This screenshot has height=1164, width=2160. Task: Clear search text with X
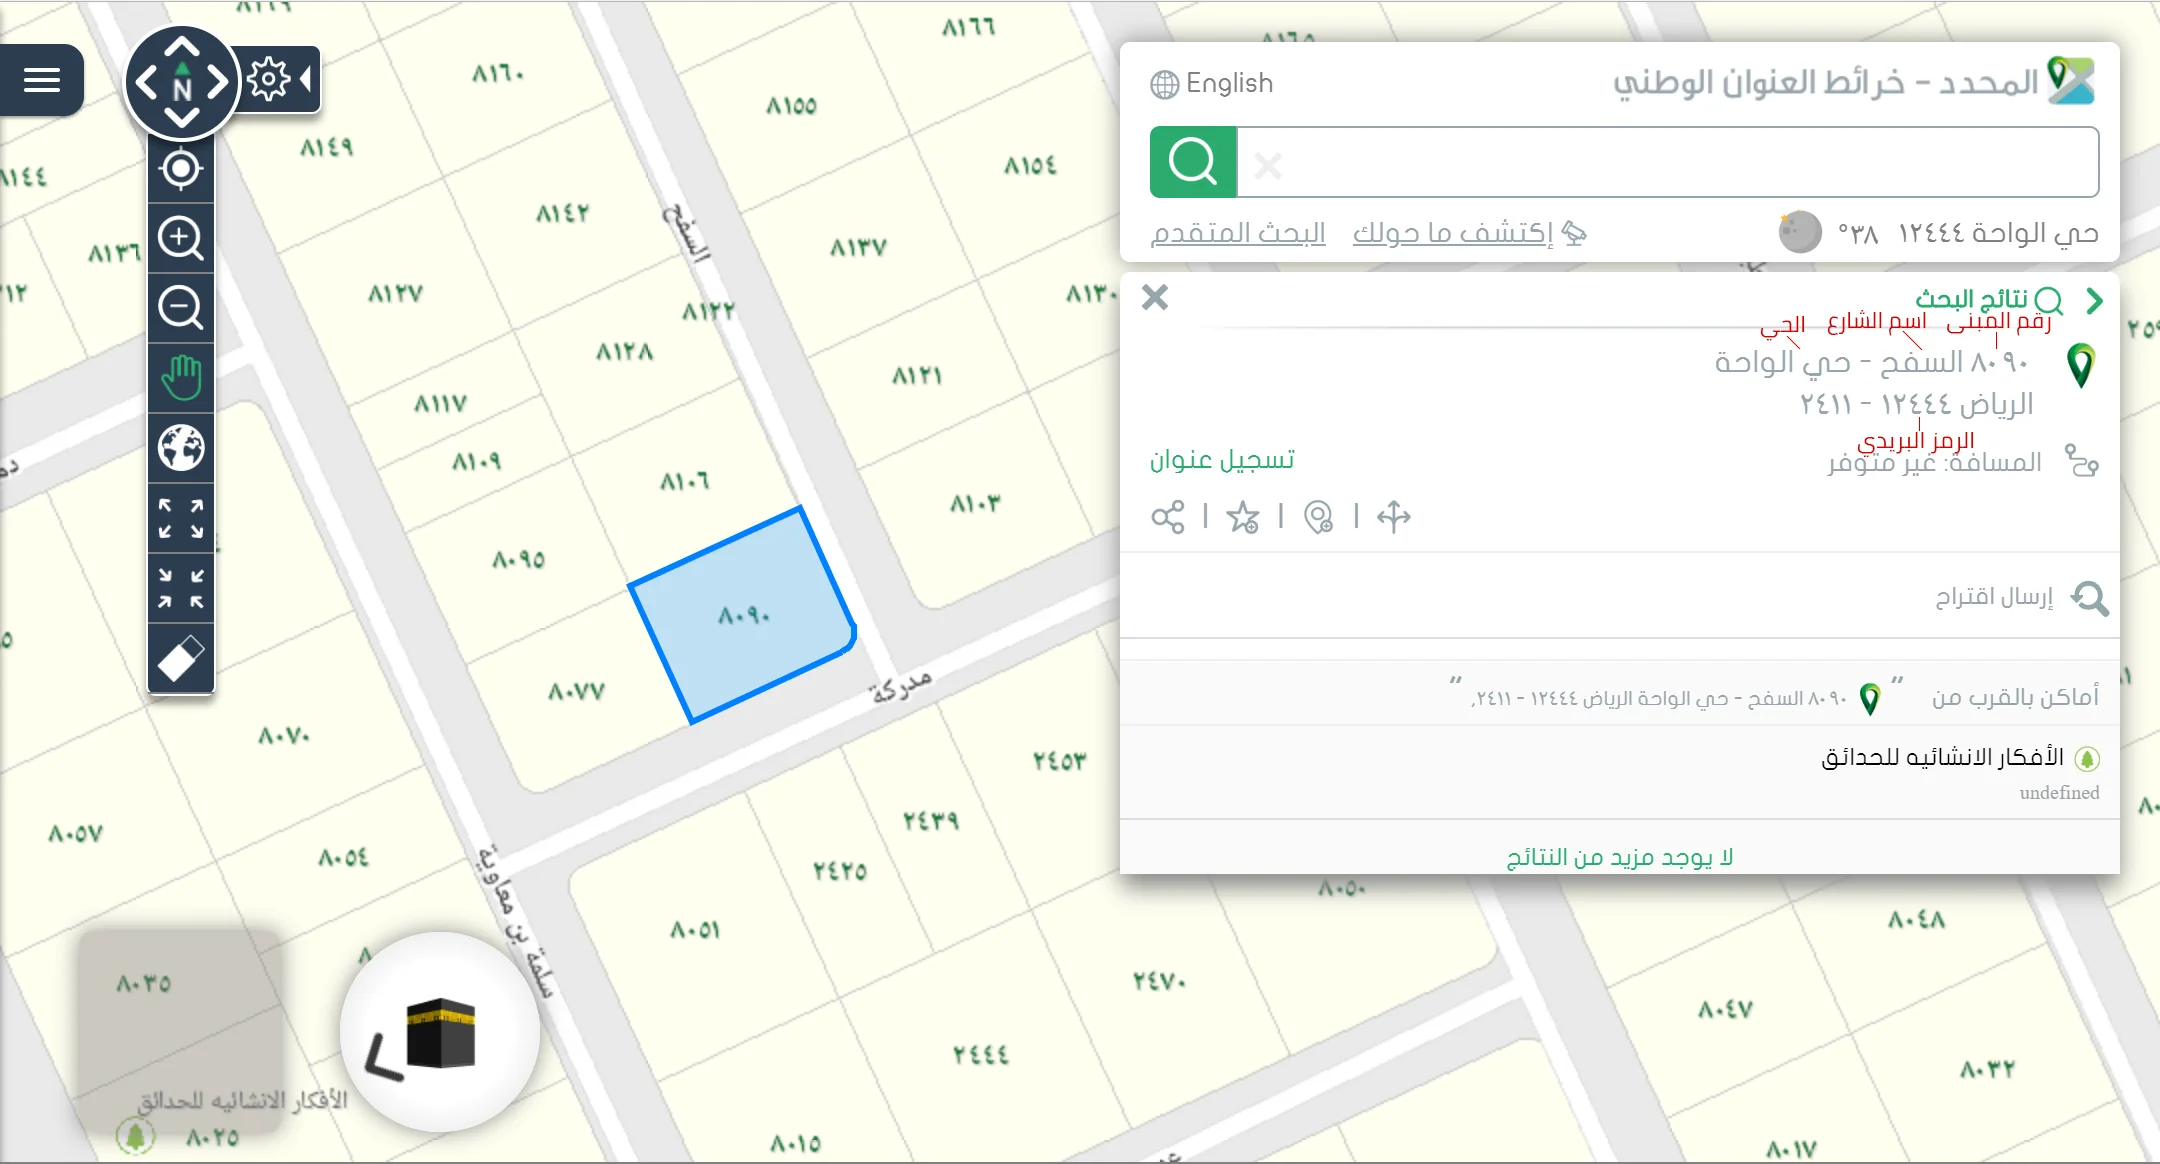coord(1268,165)
